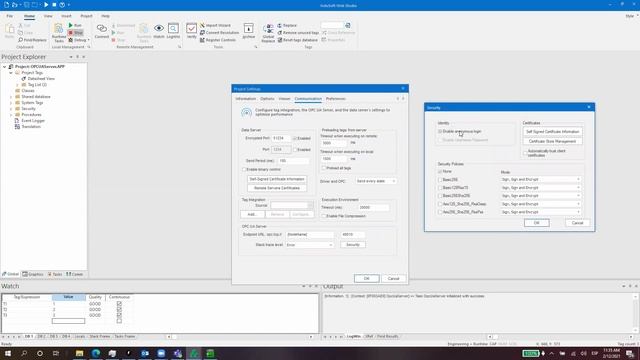Enable Basic256Sha256 security policy

coord(440,196)
